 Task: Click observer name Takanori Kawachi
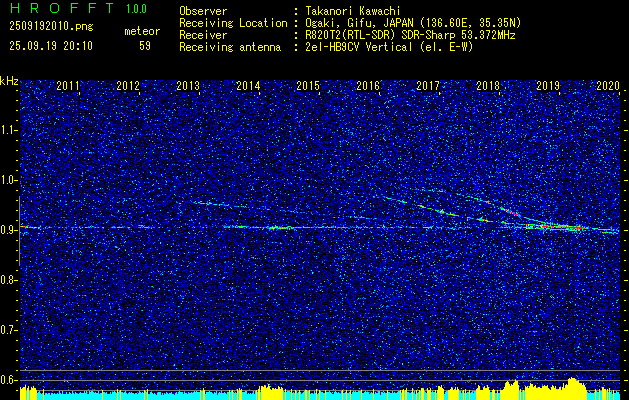click(353, 11)
